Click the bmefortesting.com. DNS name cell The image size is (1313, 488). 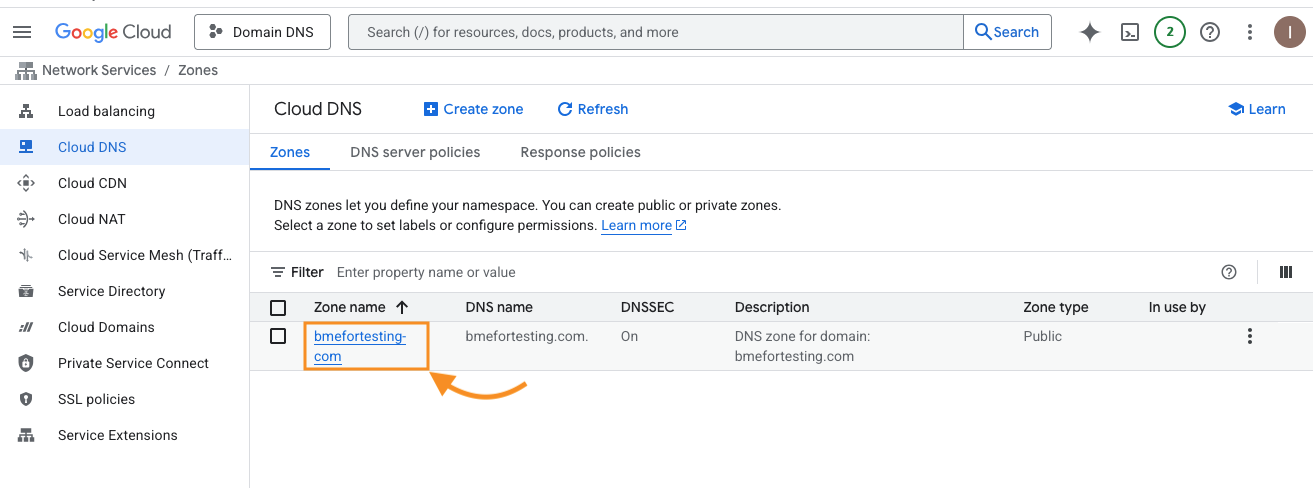tap(527, 336)
